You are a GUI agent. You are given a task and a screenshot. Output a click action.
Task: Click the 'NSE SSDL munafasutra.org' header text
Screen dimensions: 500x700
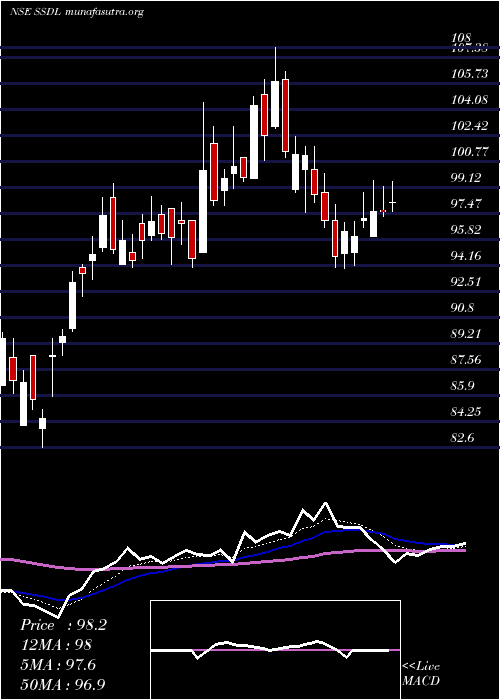click(76, 12)
